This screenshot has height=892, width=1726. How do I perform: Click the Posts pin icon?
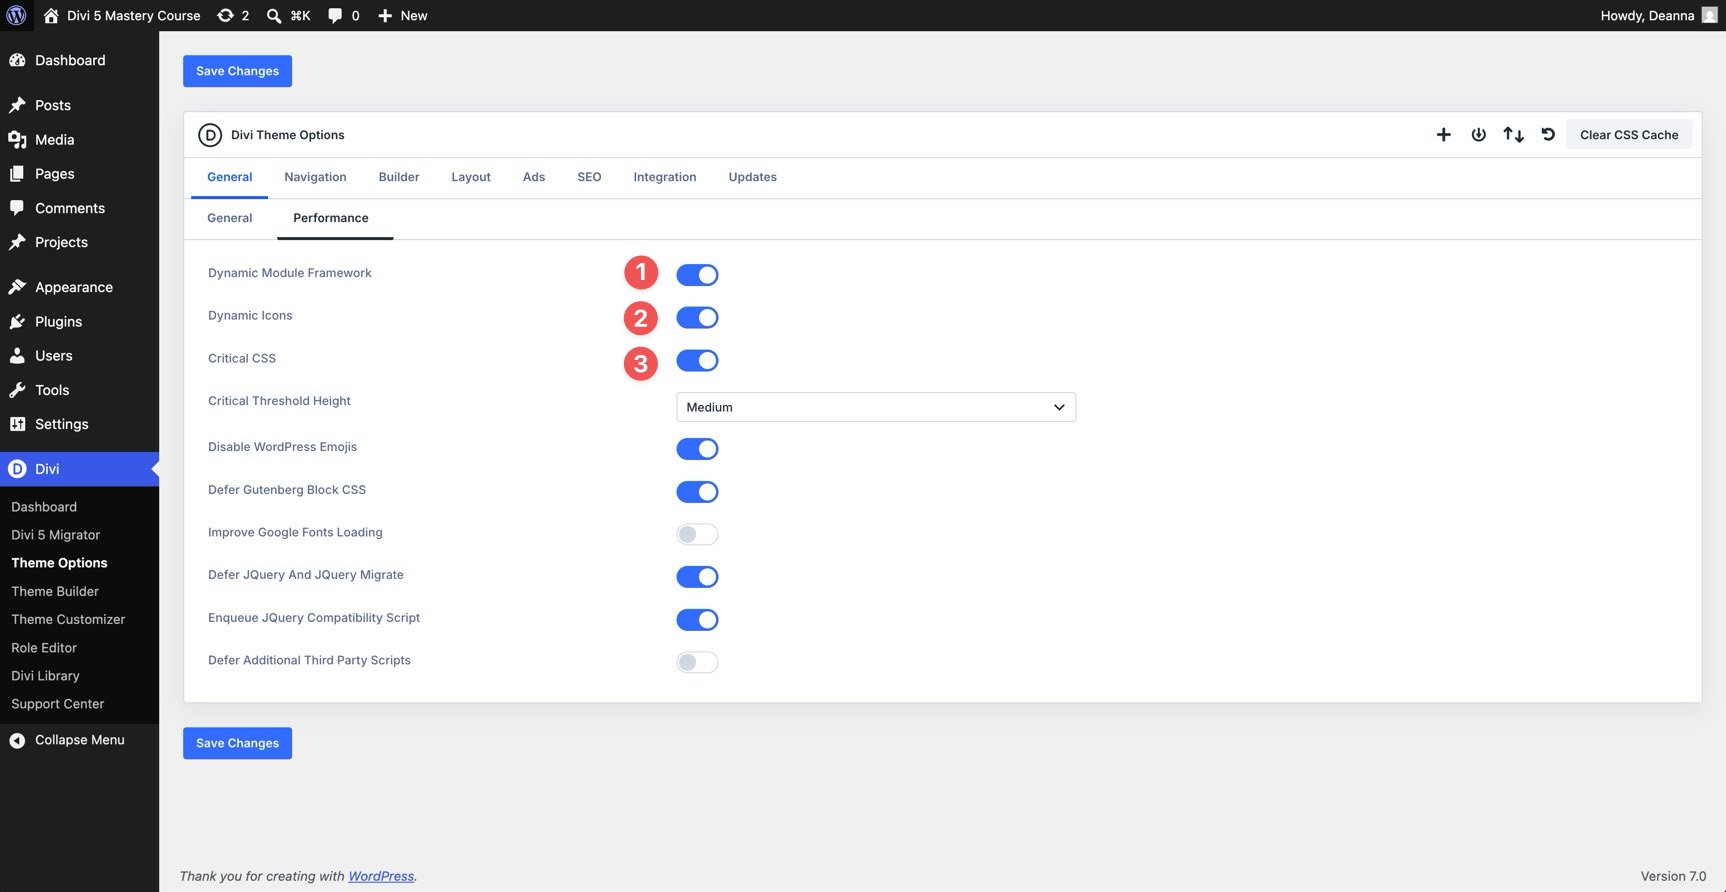[17, 105]
